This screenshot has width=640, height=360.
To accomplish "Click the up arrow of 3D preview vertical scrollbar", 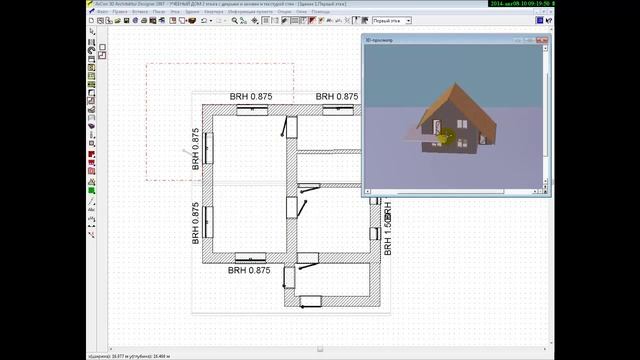I will click(x=545, y=48).
